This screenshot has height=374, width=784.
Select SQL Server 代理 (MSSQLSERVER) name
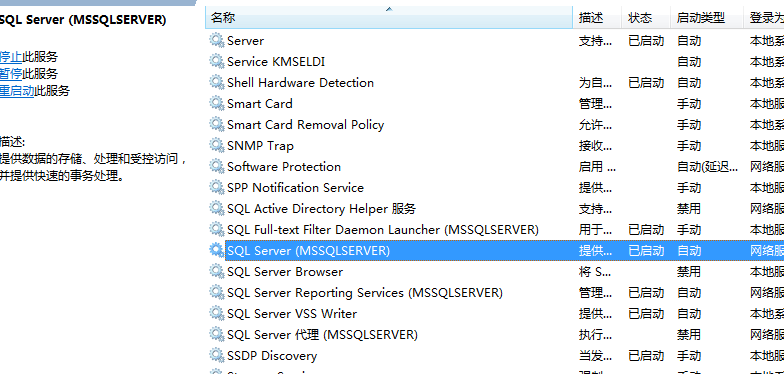tap(322, 334)
